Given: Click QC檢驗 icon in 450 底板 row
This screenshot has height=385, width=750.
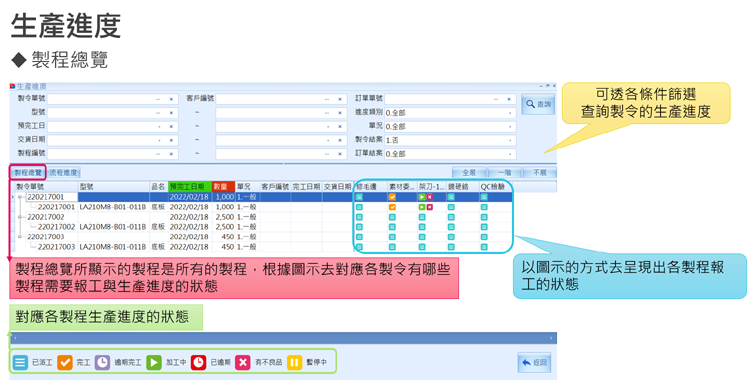Looking at the screenshot, I should [x=484, y=247].
